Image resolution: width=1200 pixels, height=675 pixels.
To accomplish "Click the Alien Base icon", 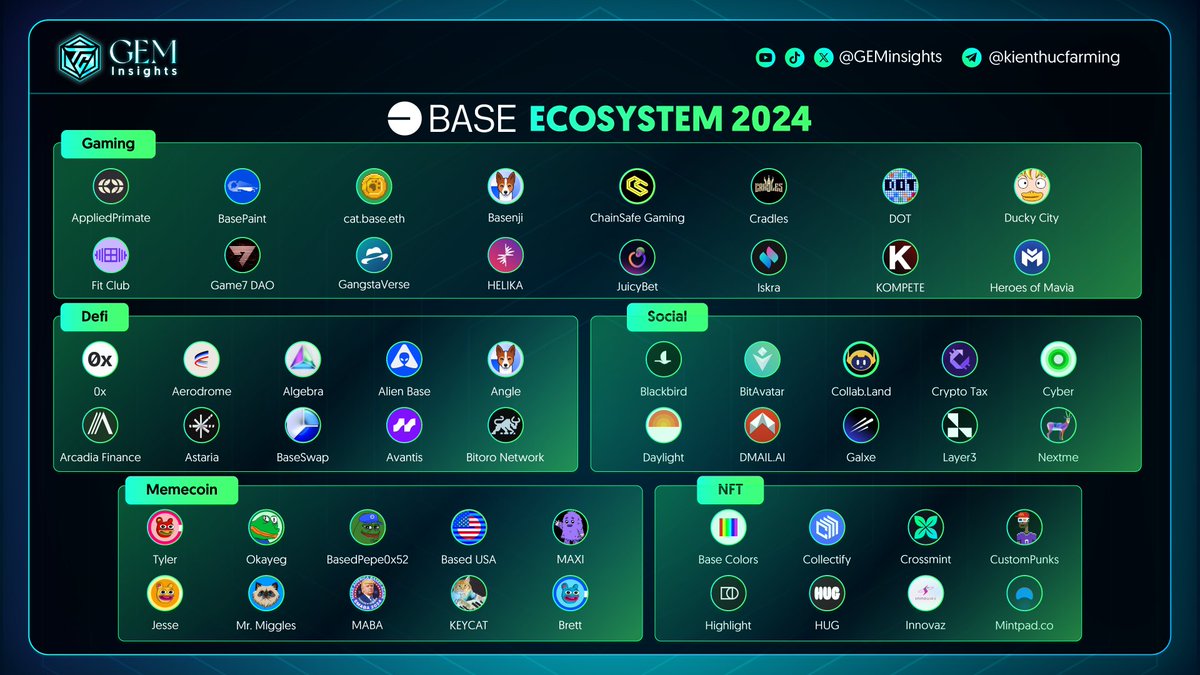I will coord(404,359).
